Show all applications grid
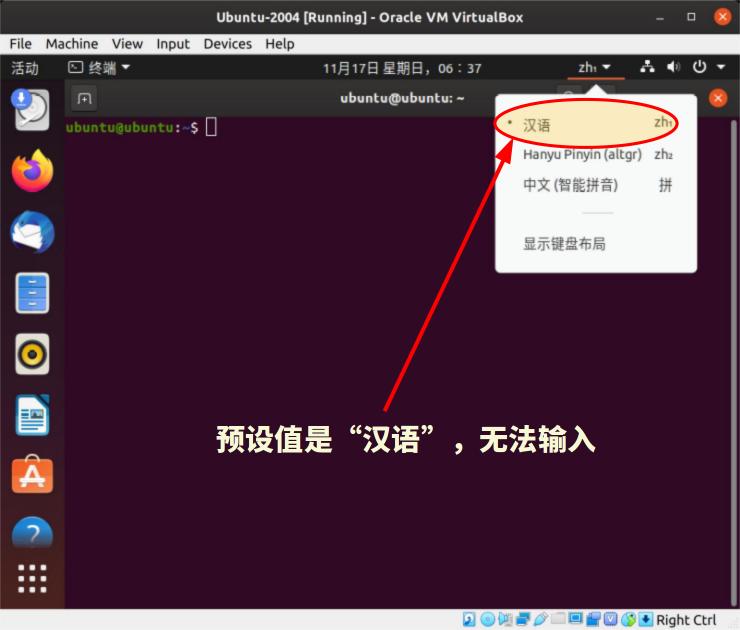 coord(32,578)
